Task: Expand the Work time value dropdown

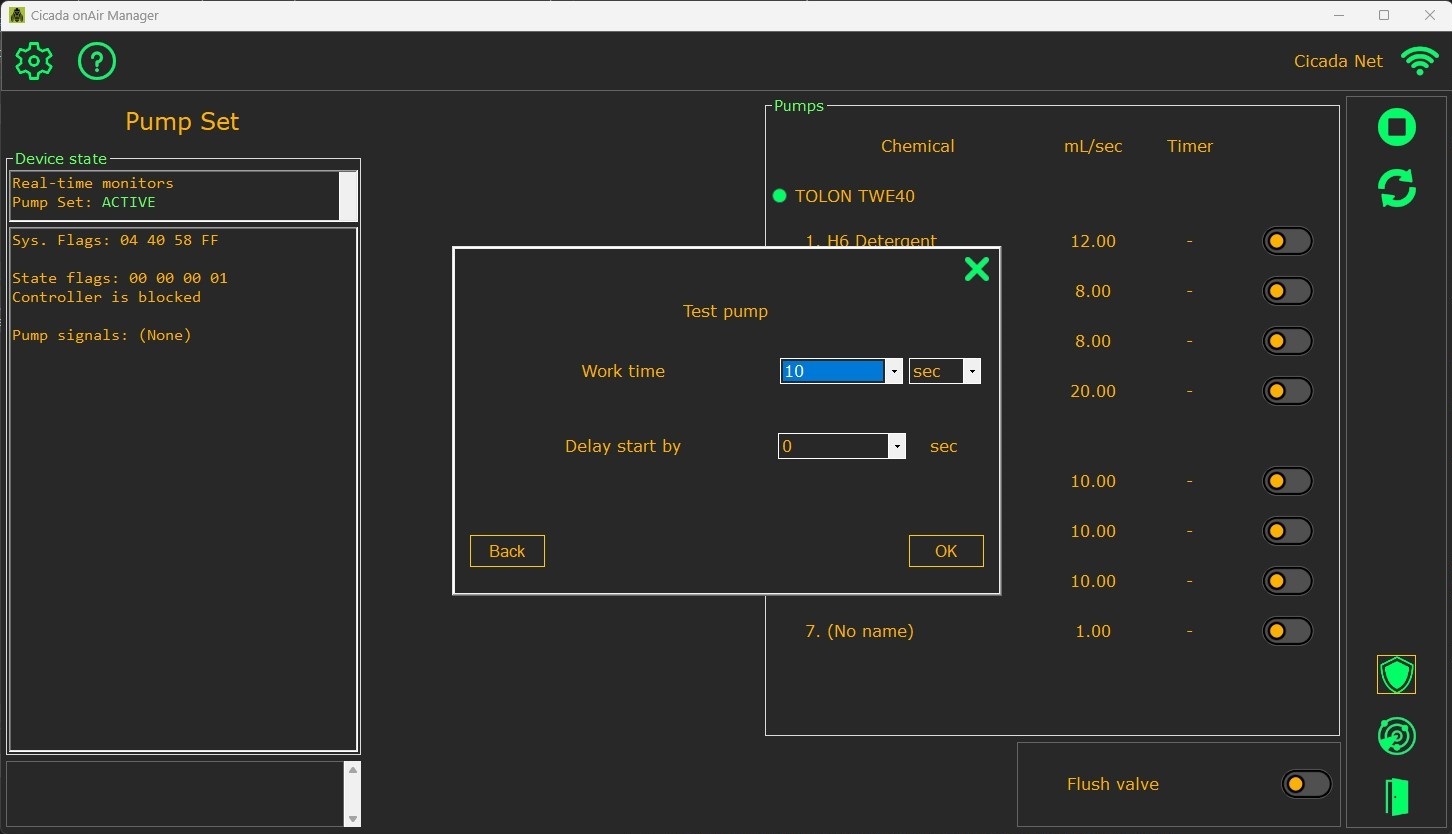Action: [893, 371]
